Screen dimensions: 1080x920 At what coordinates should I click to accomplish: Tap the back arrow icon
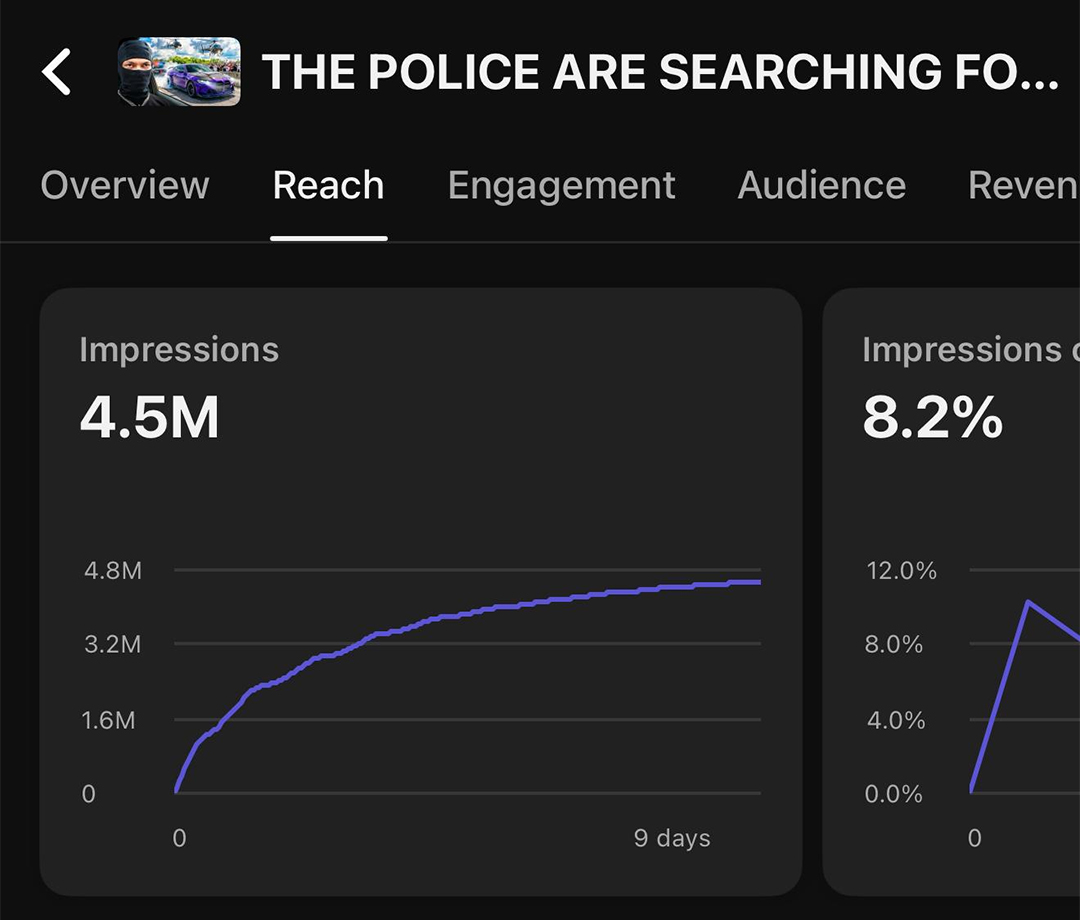coord(57,72)
